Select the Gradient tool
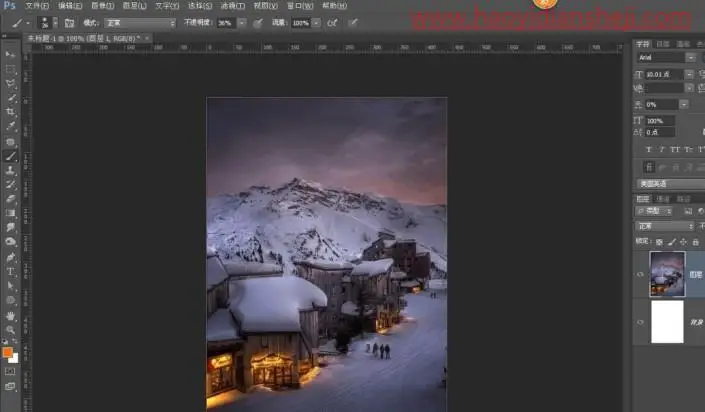 (x=10, y=213)
